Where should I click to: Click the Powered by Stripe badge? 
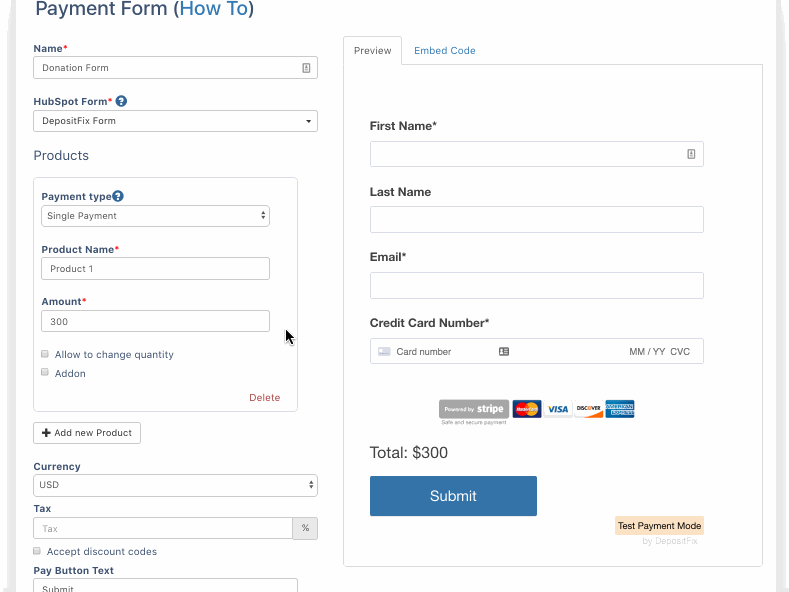point(473,409)
